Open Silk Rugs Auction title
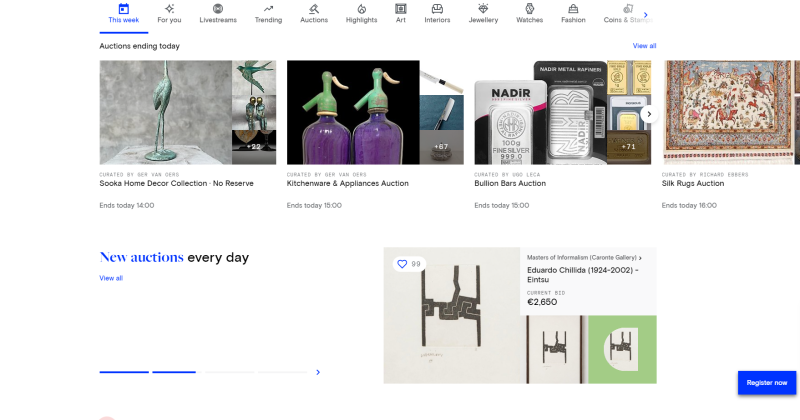800x420 pixels. coord(693,183)
